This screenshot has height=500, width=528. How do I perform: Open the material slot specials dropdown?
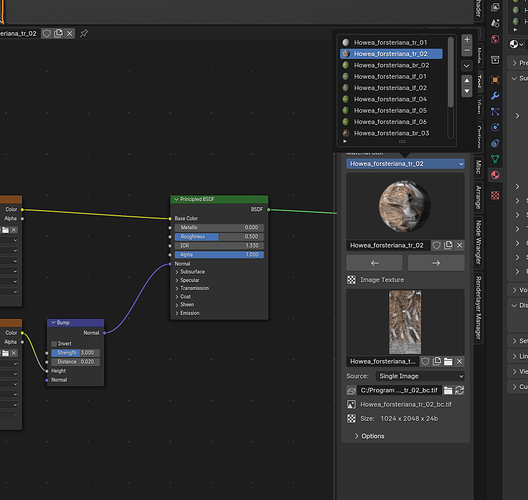pyautogui.click(x=467, y=66)
